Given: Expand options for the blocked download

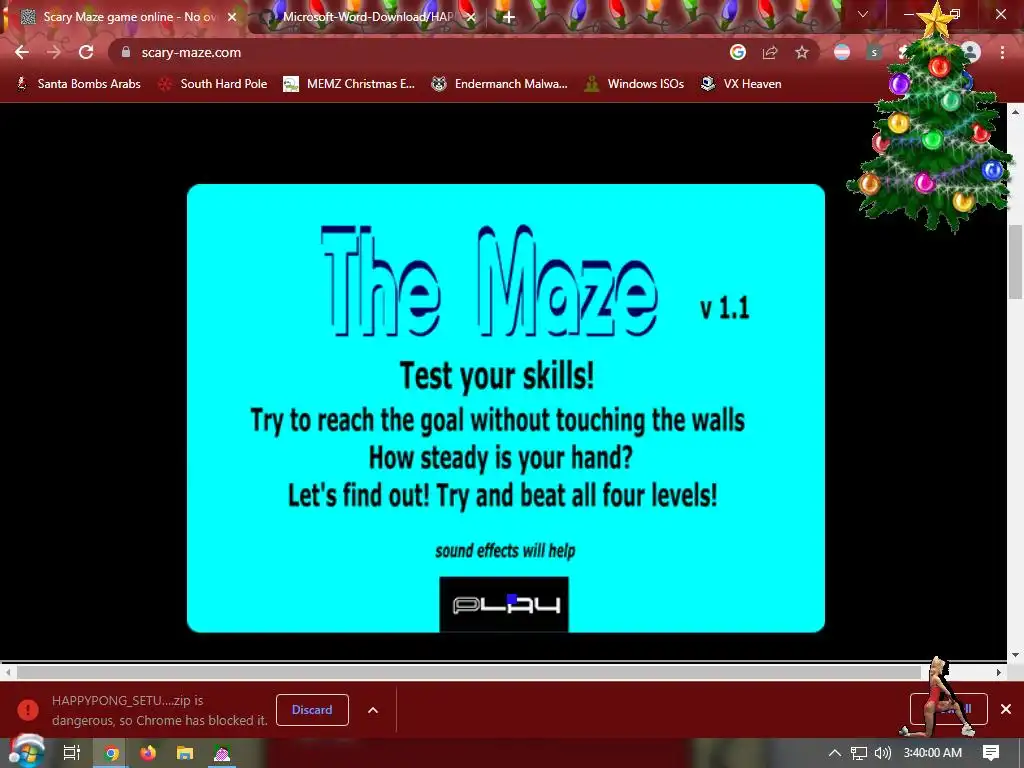Looking at the screenshot, I should (x=373, y=710).
